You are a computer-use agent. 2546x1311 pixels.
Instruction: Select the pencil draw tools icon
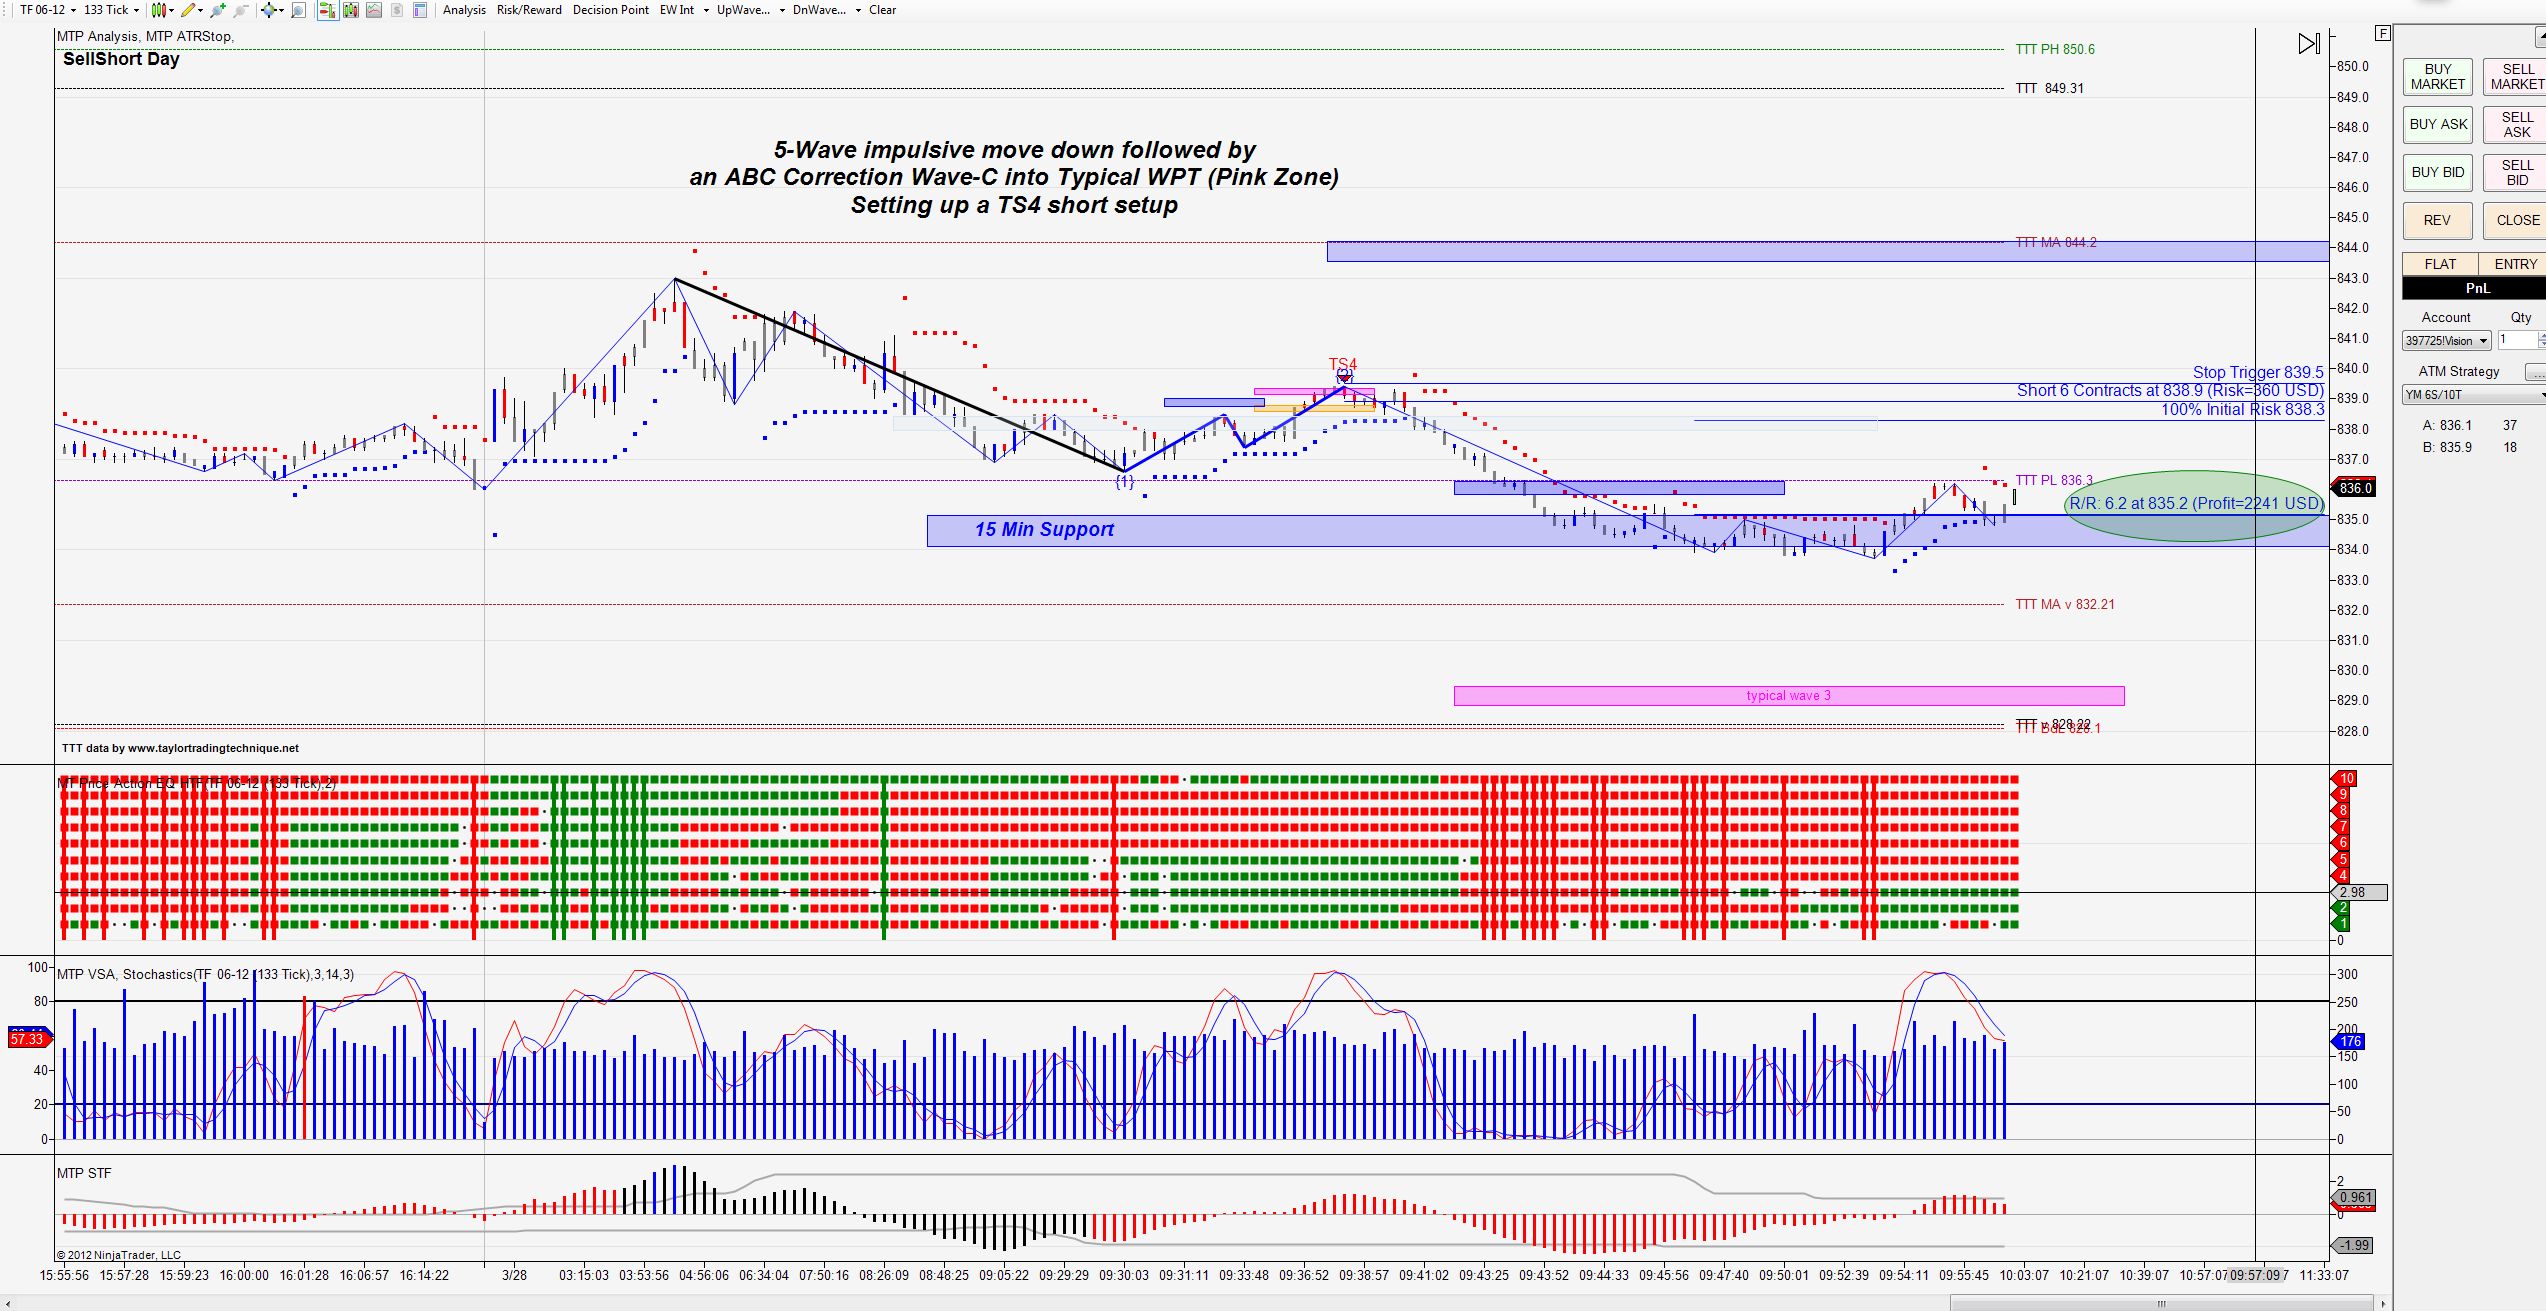pos(187,10)
